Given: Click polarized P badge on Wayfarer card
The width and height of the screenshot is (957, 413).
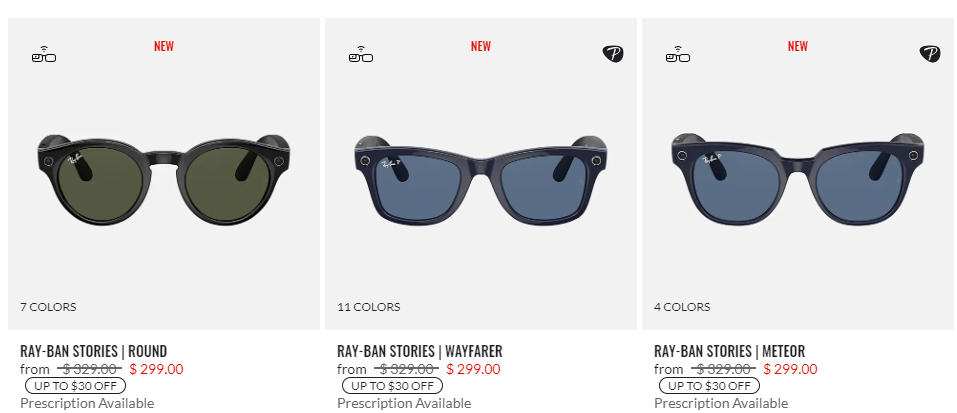Looking at the screenshot, I should 613,54.
